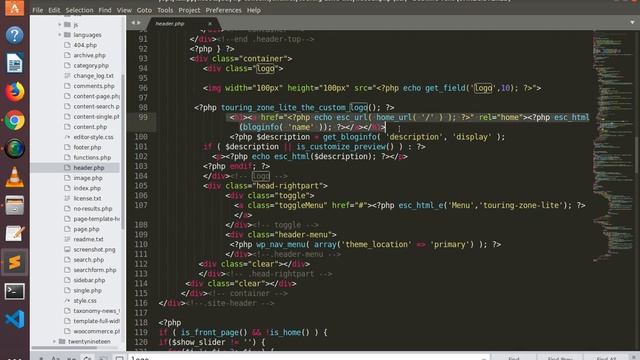Click the CSS icon beside editor-style.css
640x360 pixels.
click(x=67, y=137)
